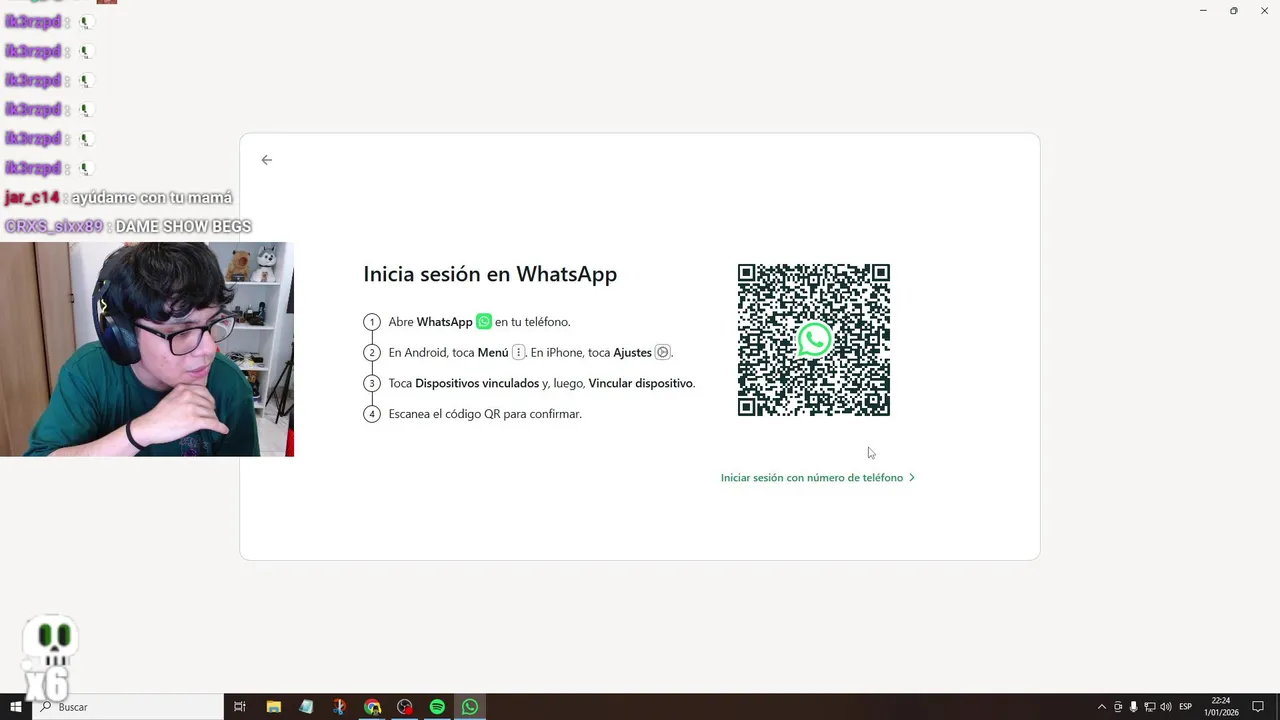Open File Explorer from the taskbar
Screen dimensions: 1280x720
273,707
